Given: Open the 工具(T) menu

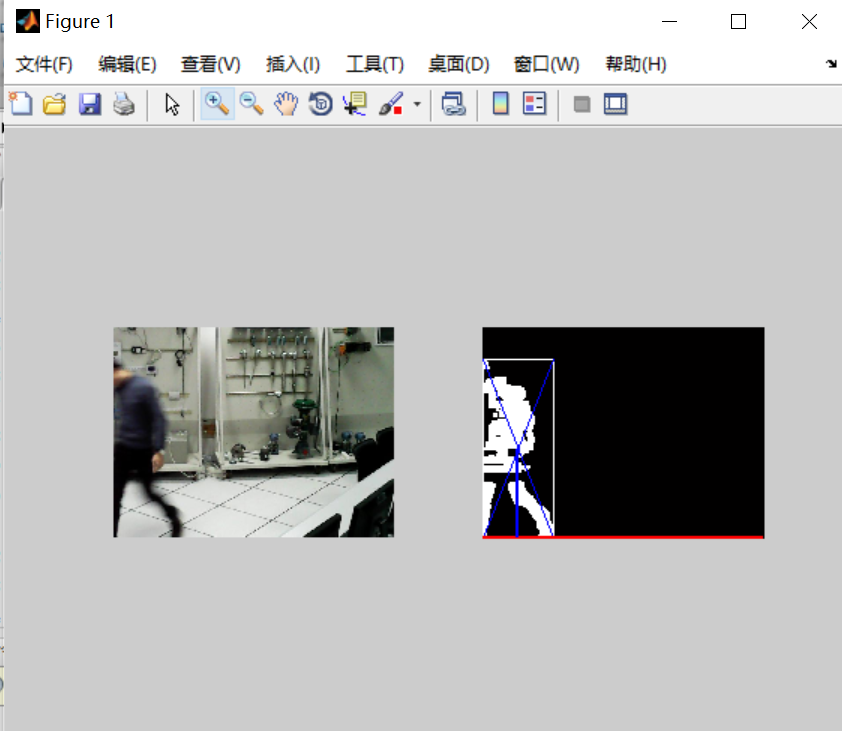Looking at the screenshot, I should (374, 63).
